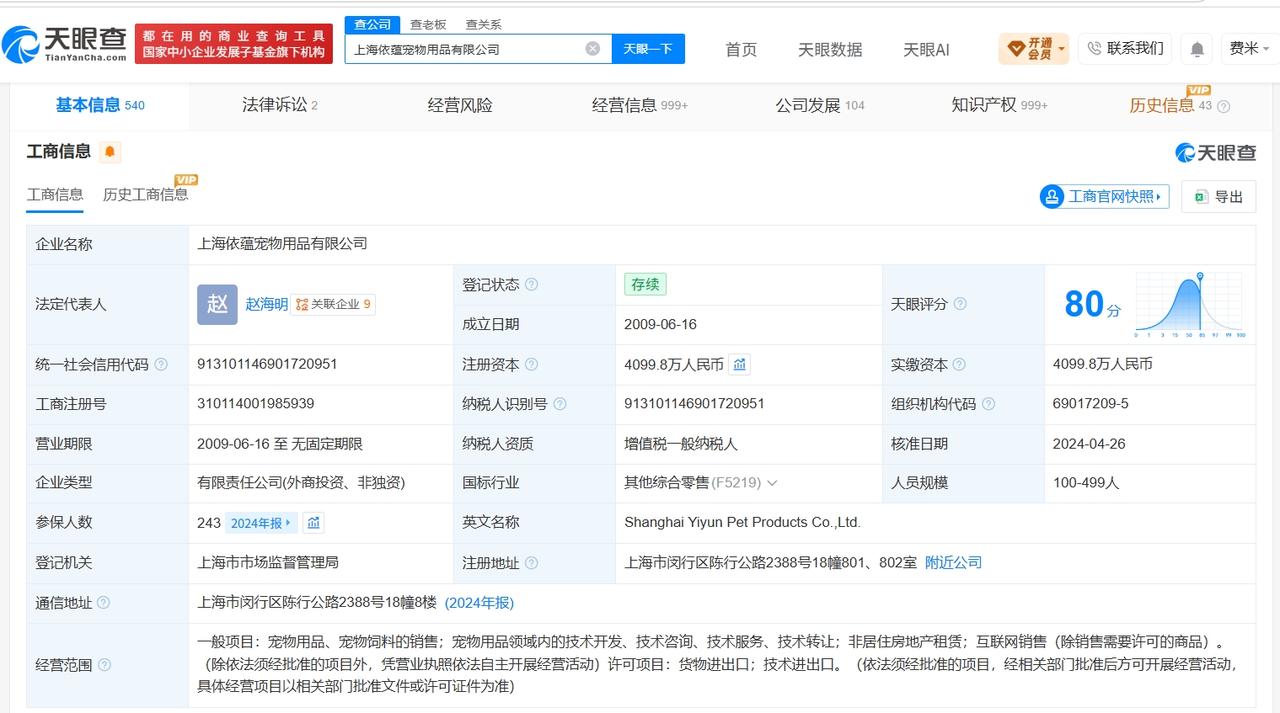Click the 人员规模 value 100-499人
Screen dimensions: 1280x713
pyautogui.click(x=1086, y=483)
